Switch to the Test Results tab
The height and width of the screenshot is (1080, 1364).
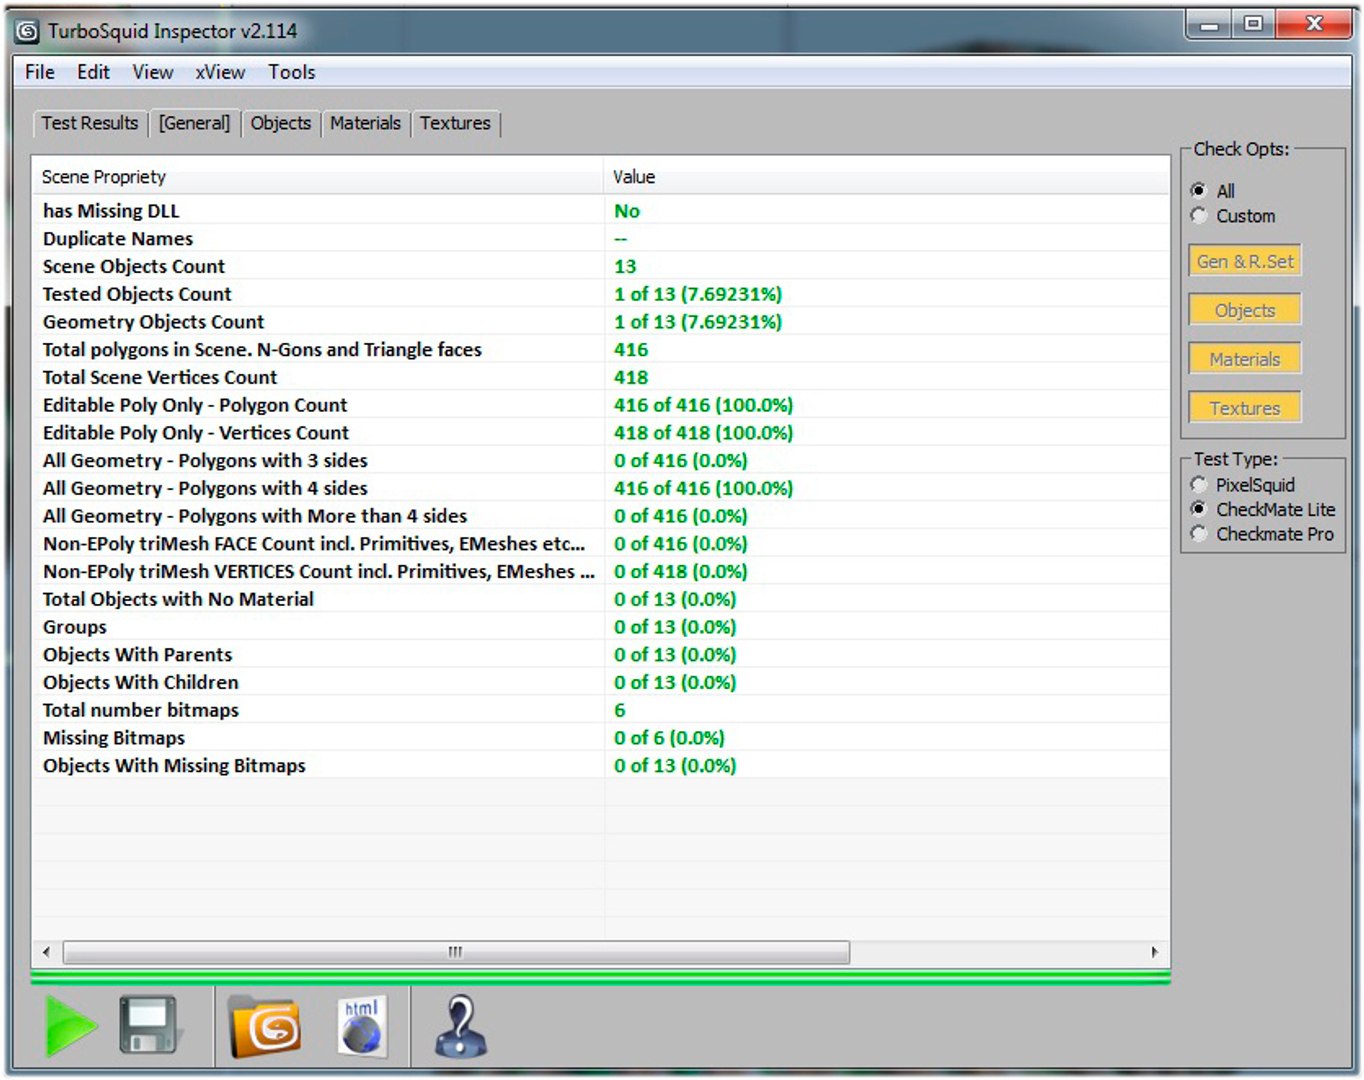pos(90,123)
